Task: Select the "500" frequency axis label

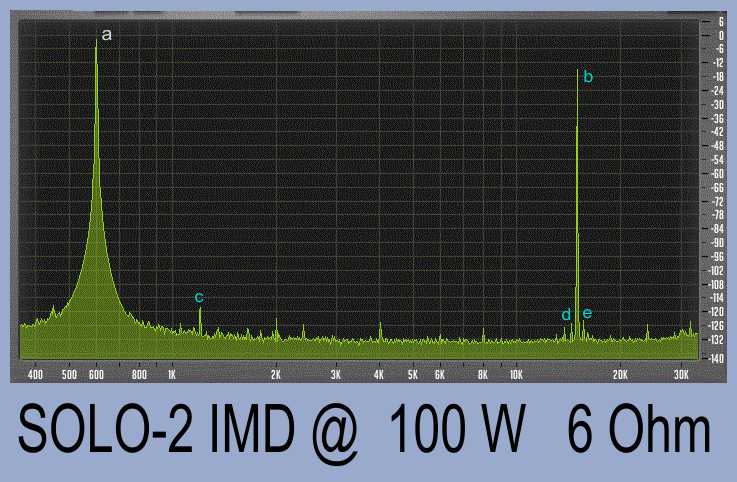Action: point(69,375)
